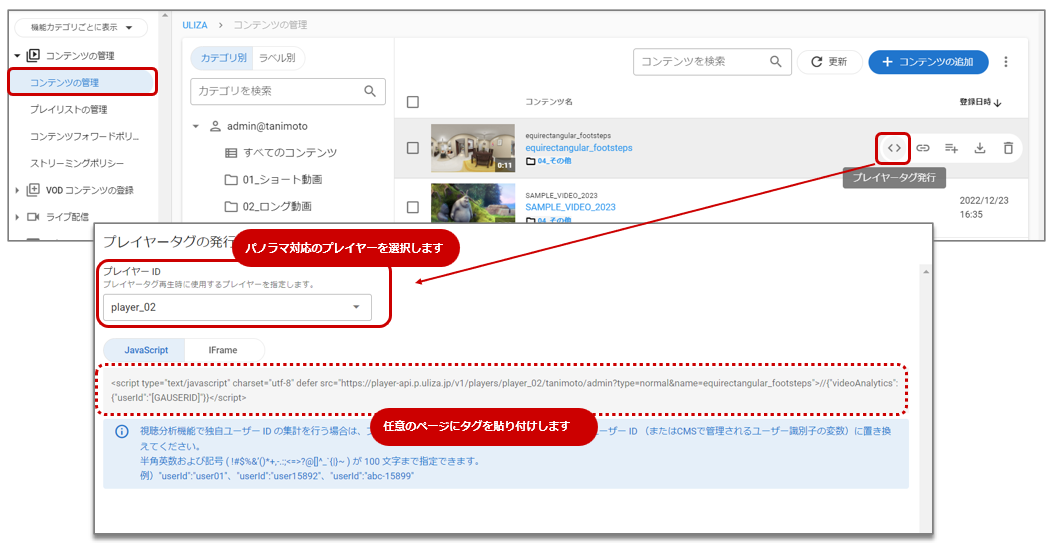
Task: Open ストリーミングポリシー in the sidebar
Action: click(x=77, y=163)
